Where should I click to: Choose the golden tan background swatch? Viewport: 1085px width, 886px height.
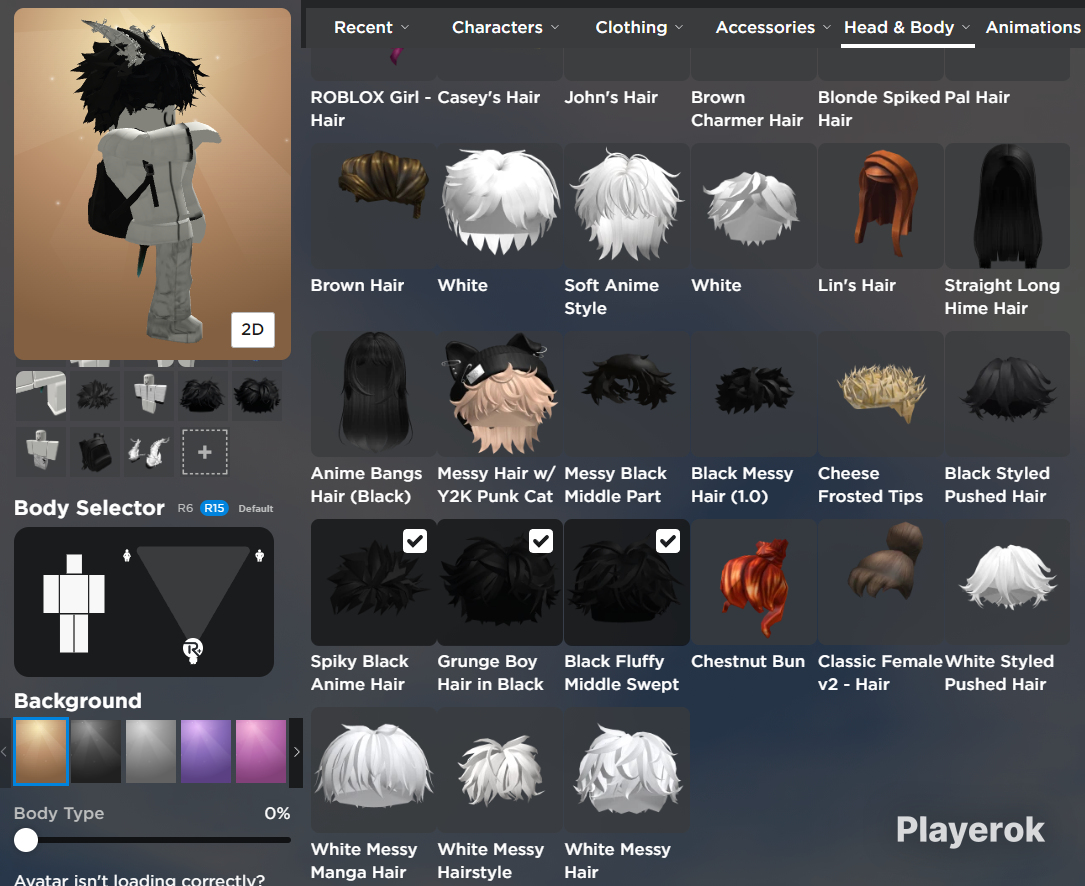click(x=41, y=751)
